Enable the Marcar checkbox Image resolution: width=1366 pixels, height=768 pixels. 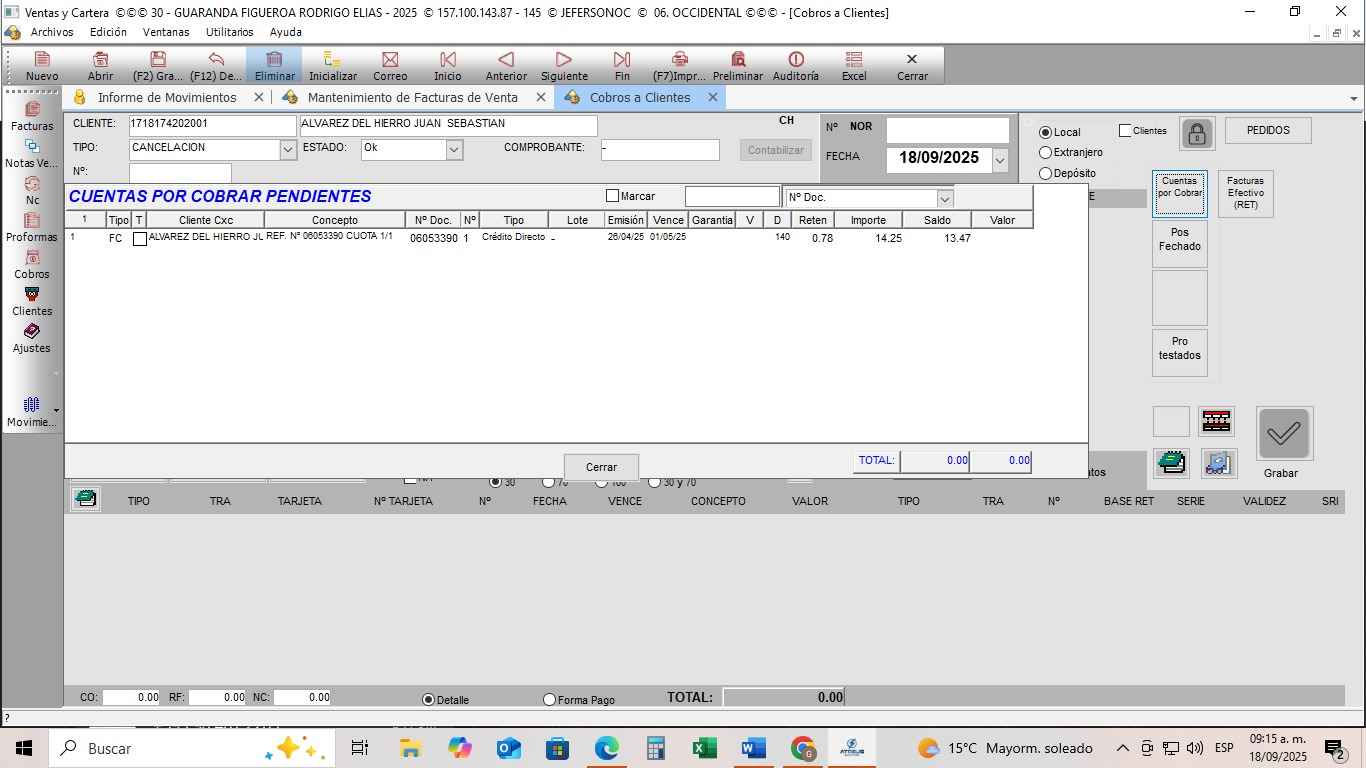(613, 196)
